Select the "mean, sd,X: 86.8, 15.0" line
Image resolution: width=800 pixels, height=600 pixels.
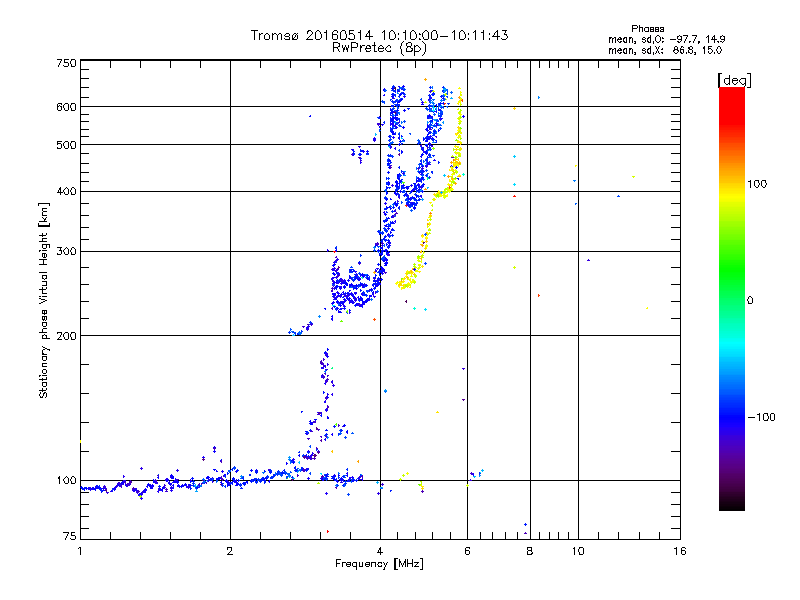(665, 51)
